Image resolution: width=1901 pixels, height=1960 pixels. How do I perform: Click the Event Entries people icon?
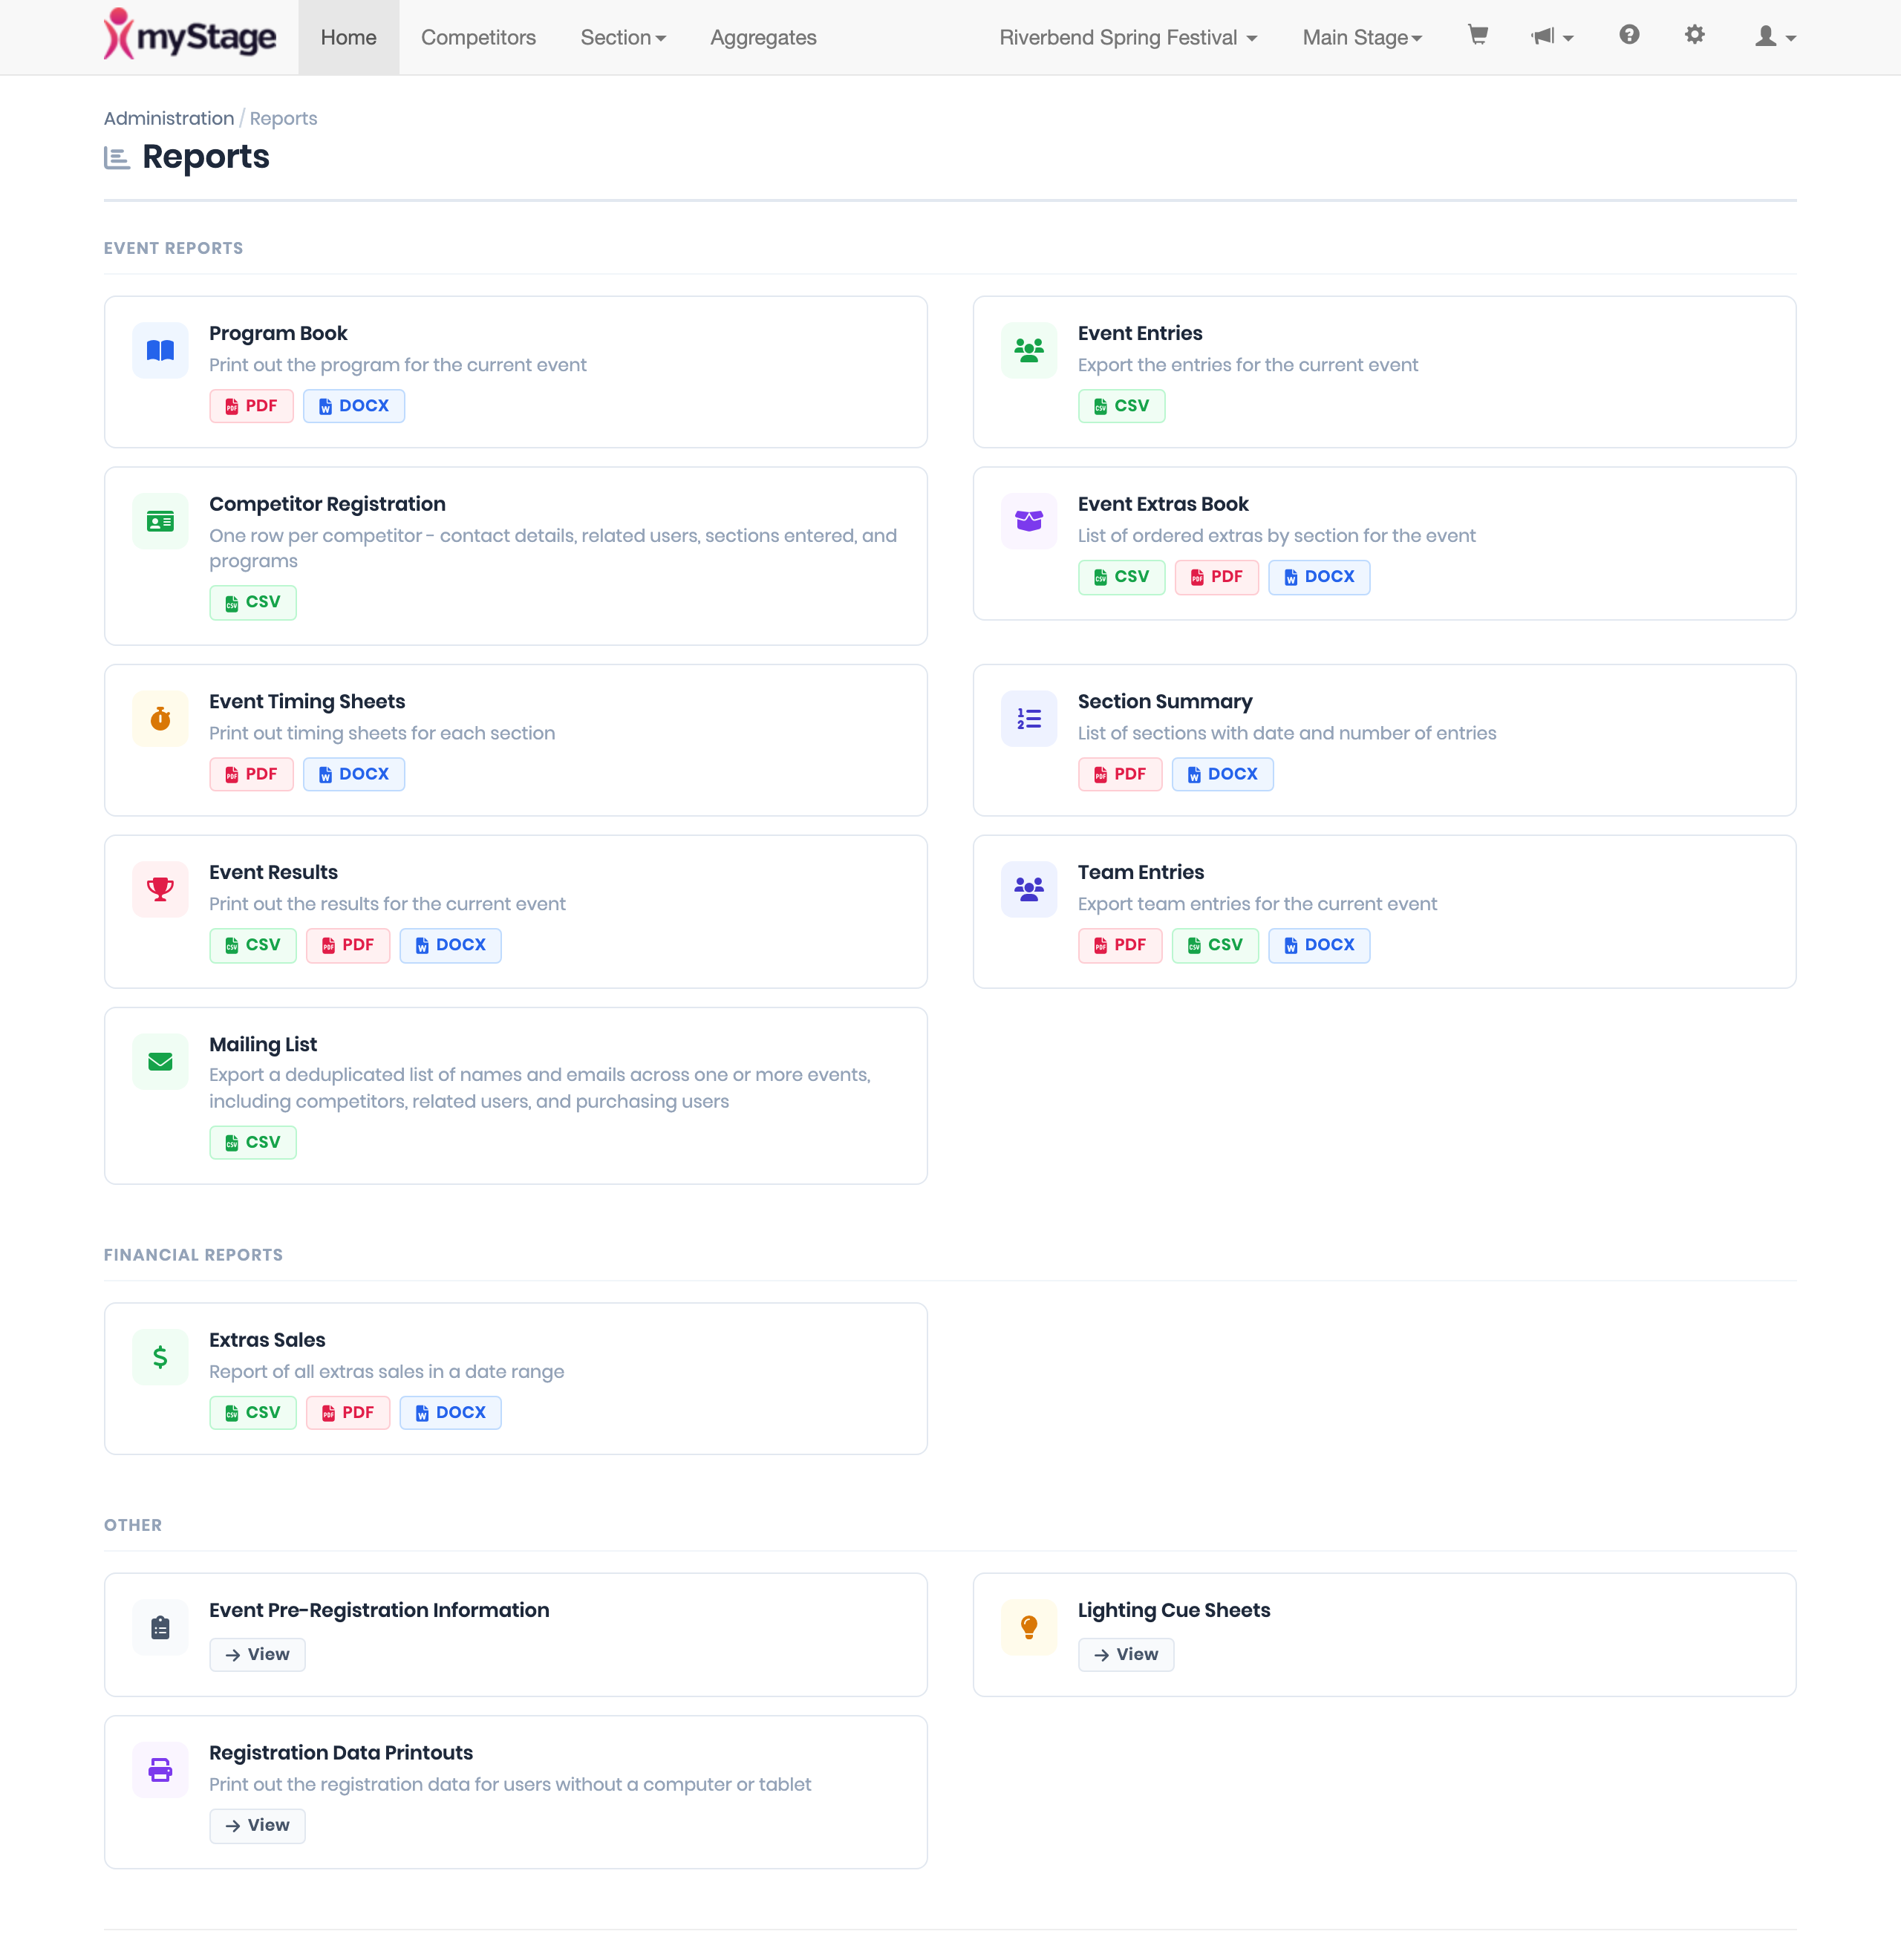[x=1029, y=350]
